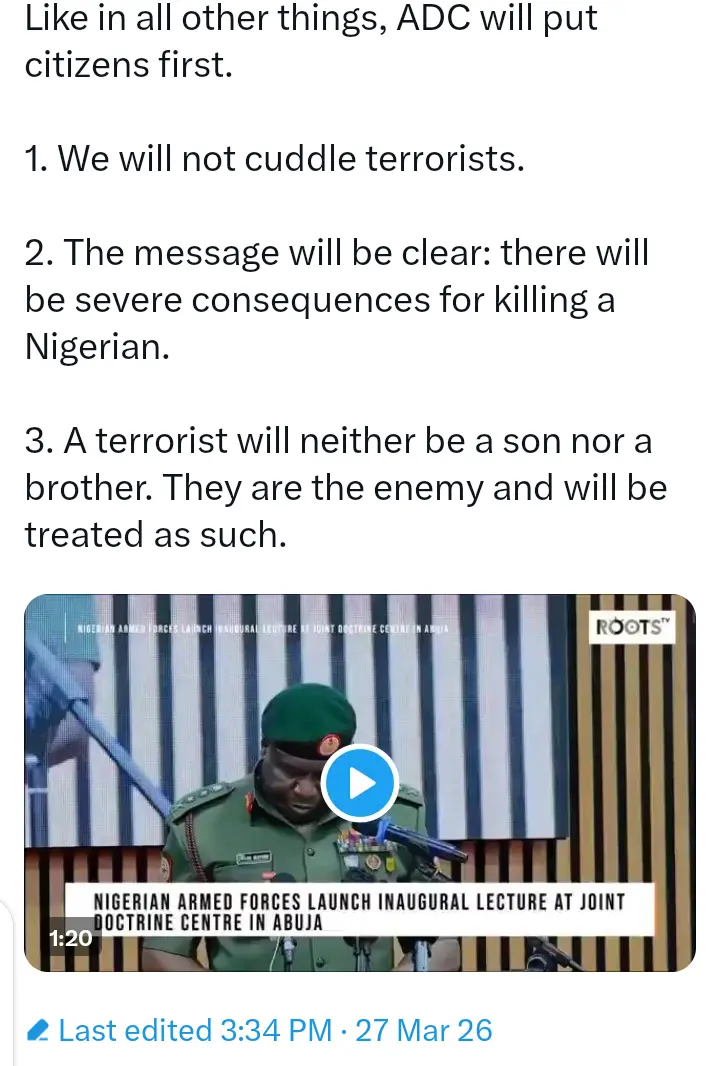Open the Last edited history link
Image resolution: width=720 pixels, height=1066 pixels.
coord(135,1031)
